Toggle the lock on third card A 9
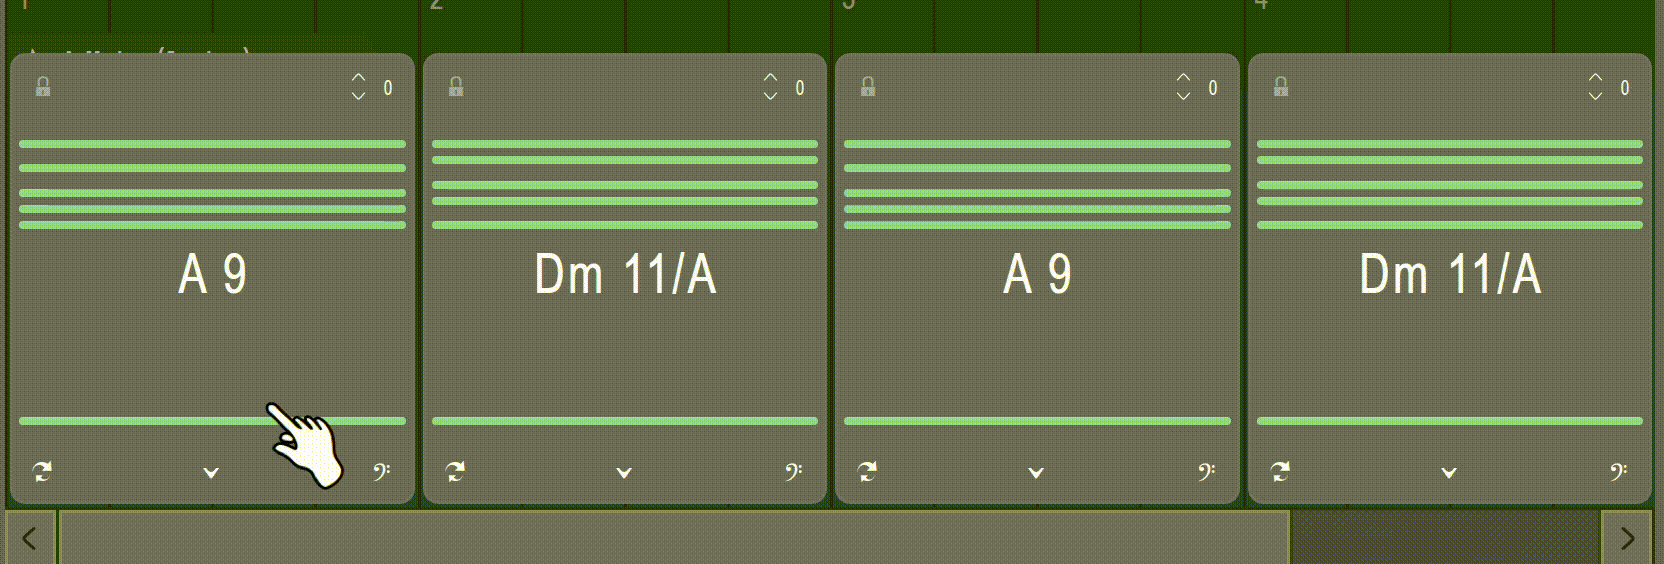This screenshot has width=1664, height=564. click(x=868, y=86)
